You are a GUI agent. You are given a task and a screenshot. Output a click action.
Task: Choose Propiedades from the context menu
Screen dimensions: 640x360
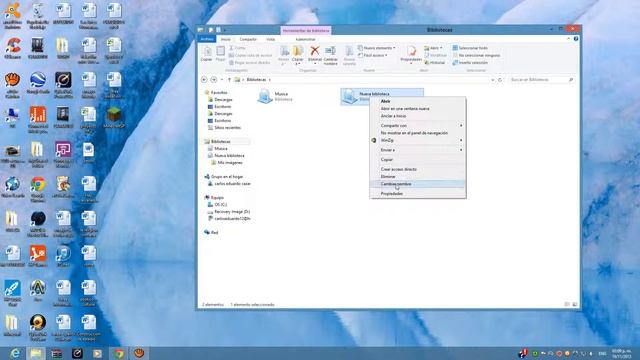(x=418, y=193)
